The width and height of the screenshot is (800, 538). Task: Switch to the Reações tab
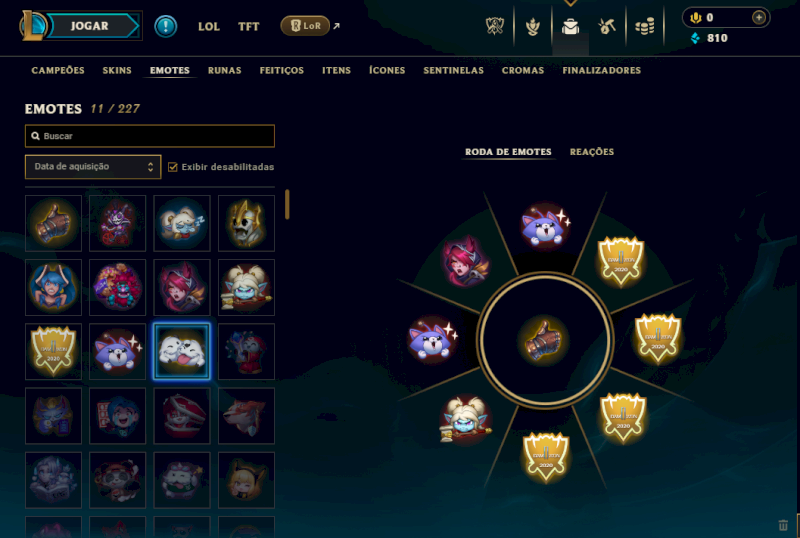tap(591, 152)
